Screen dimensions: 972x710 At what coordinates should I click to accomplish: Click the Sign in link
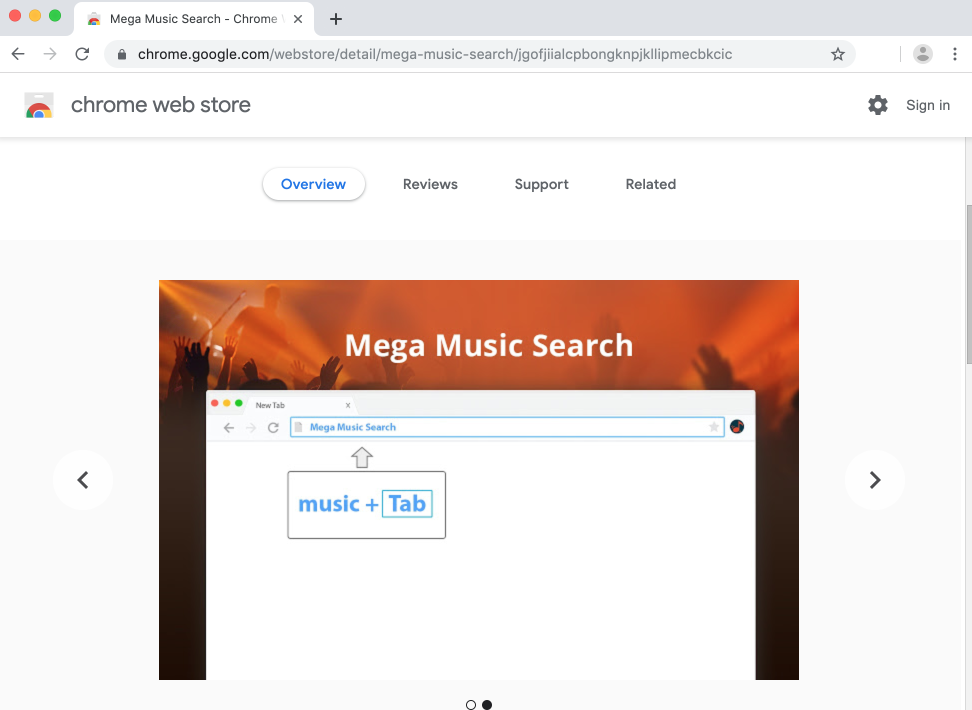click(927, 104)
